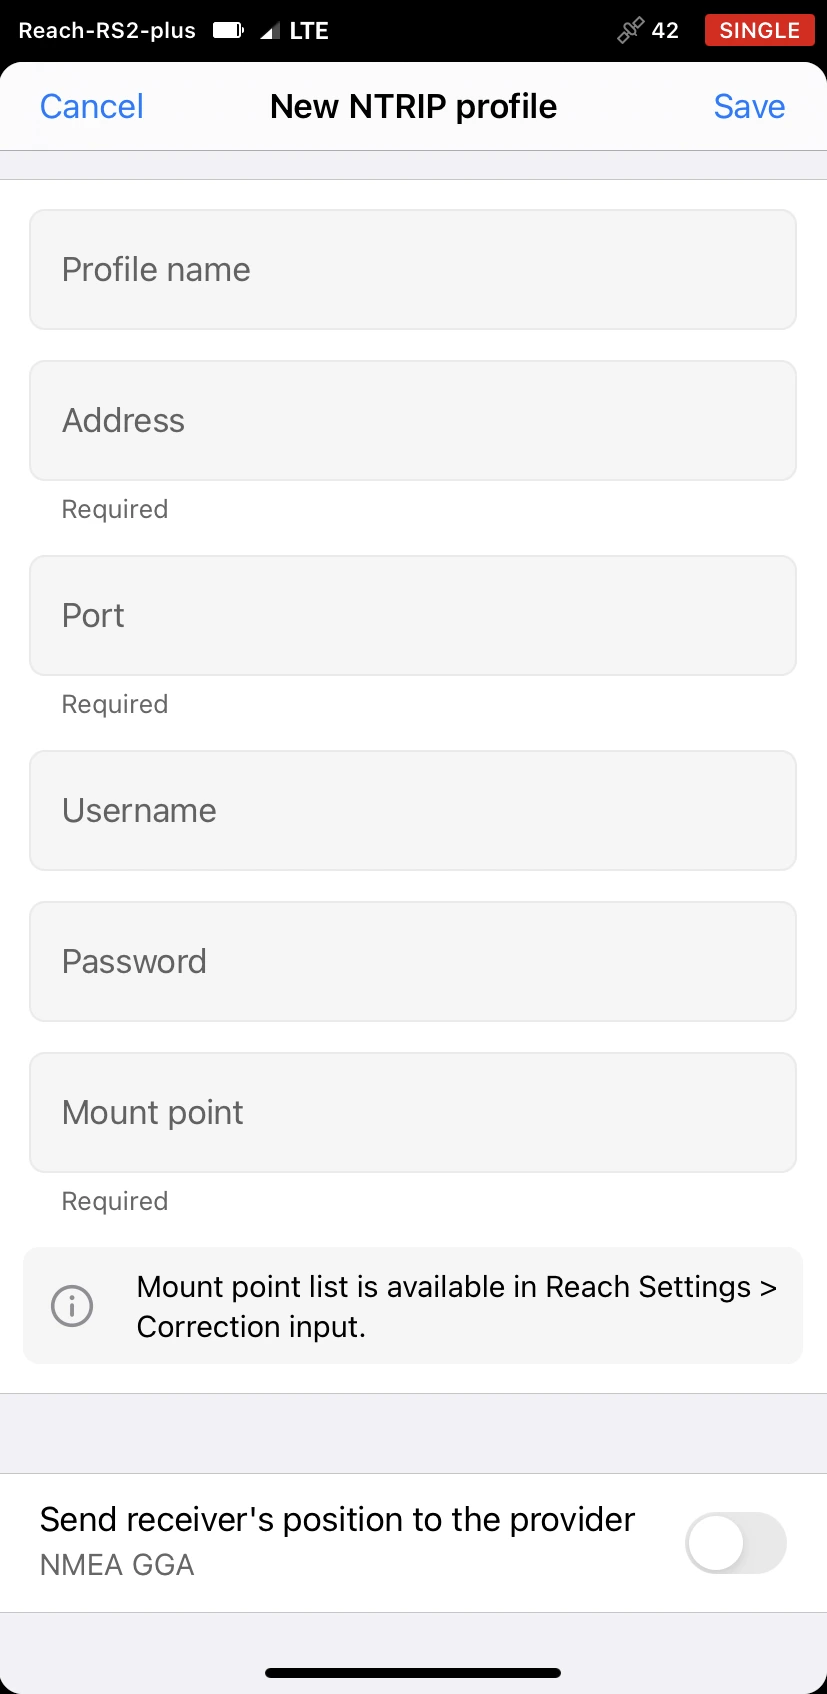Tap the LTE signal strength icon
The image size is (827, 1694).
click(x=269, y=32)
